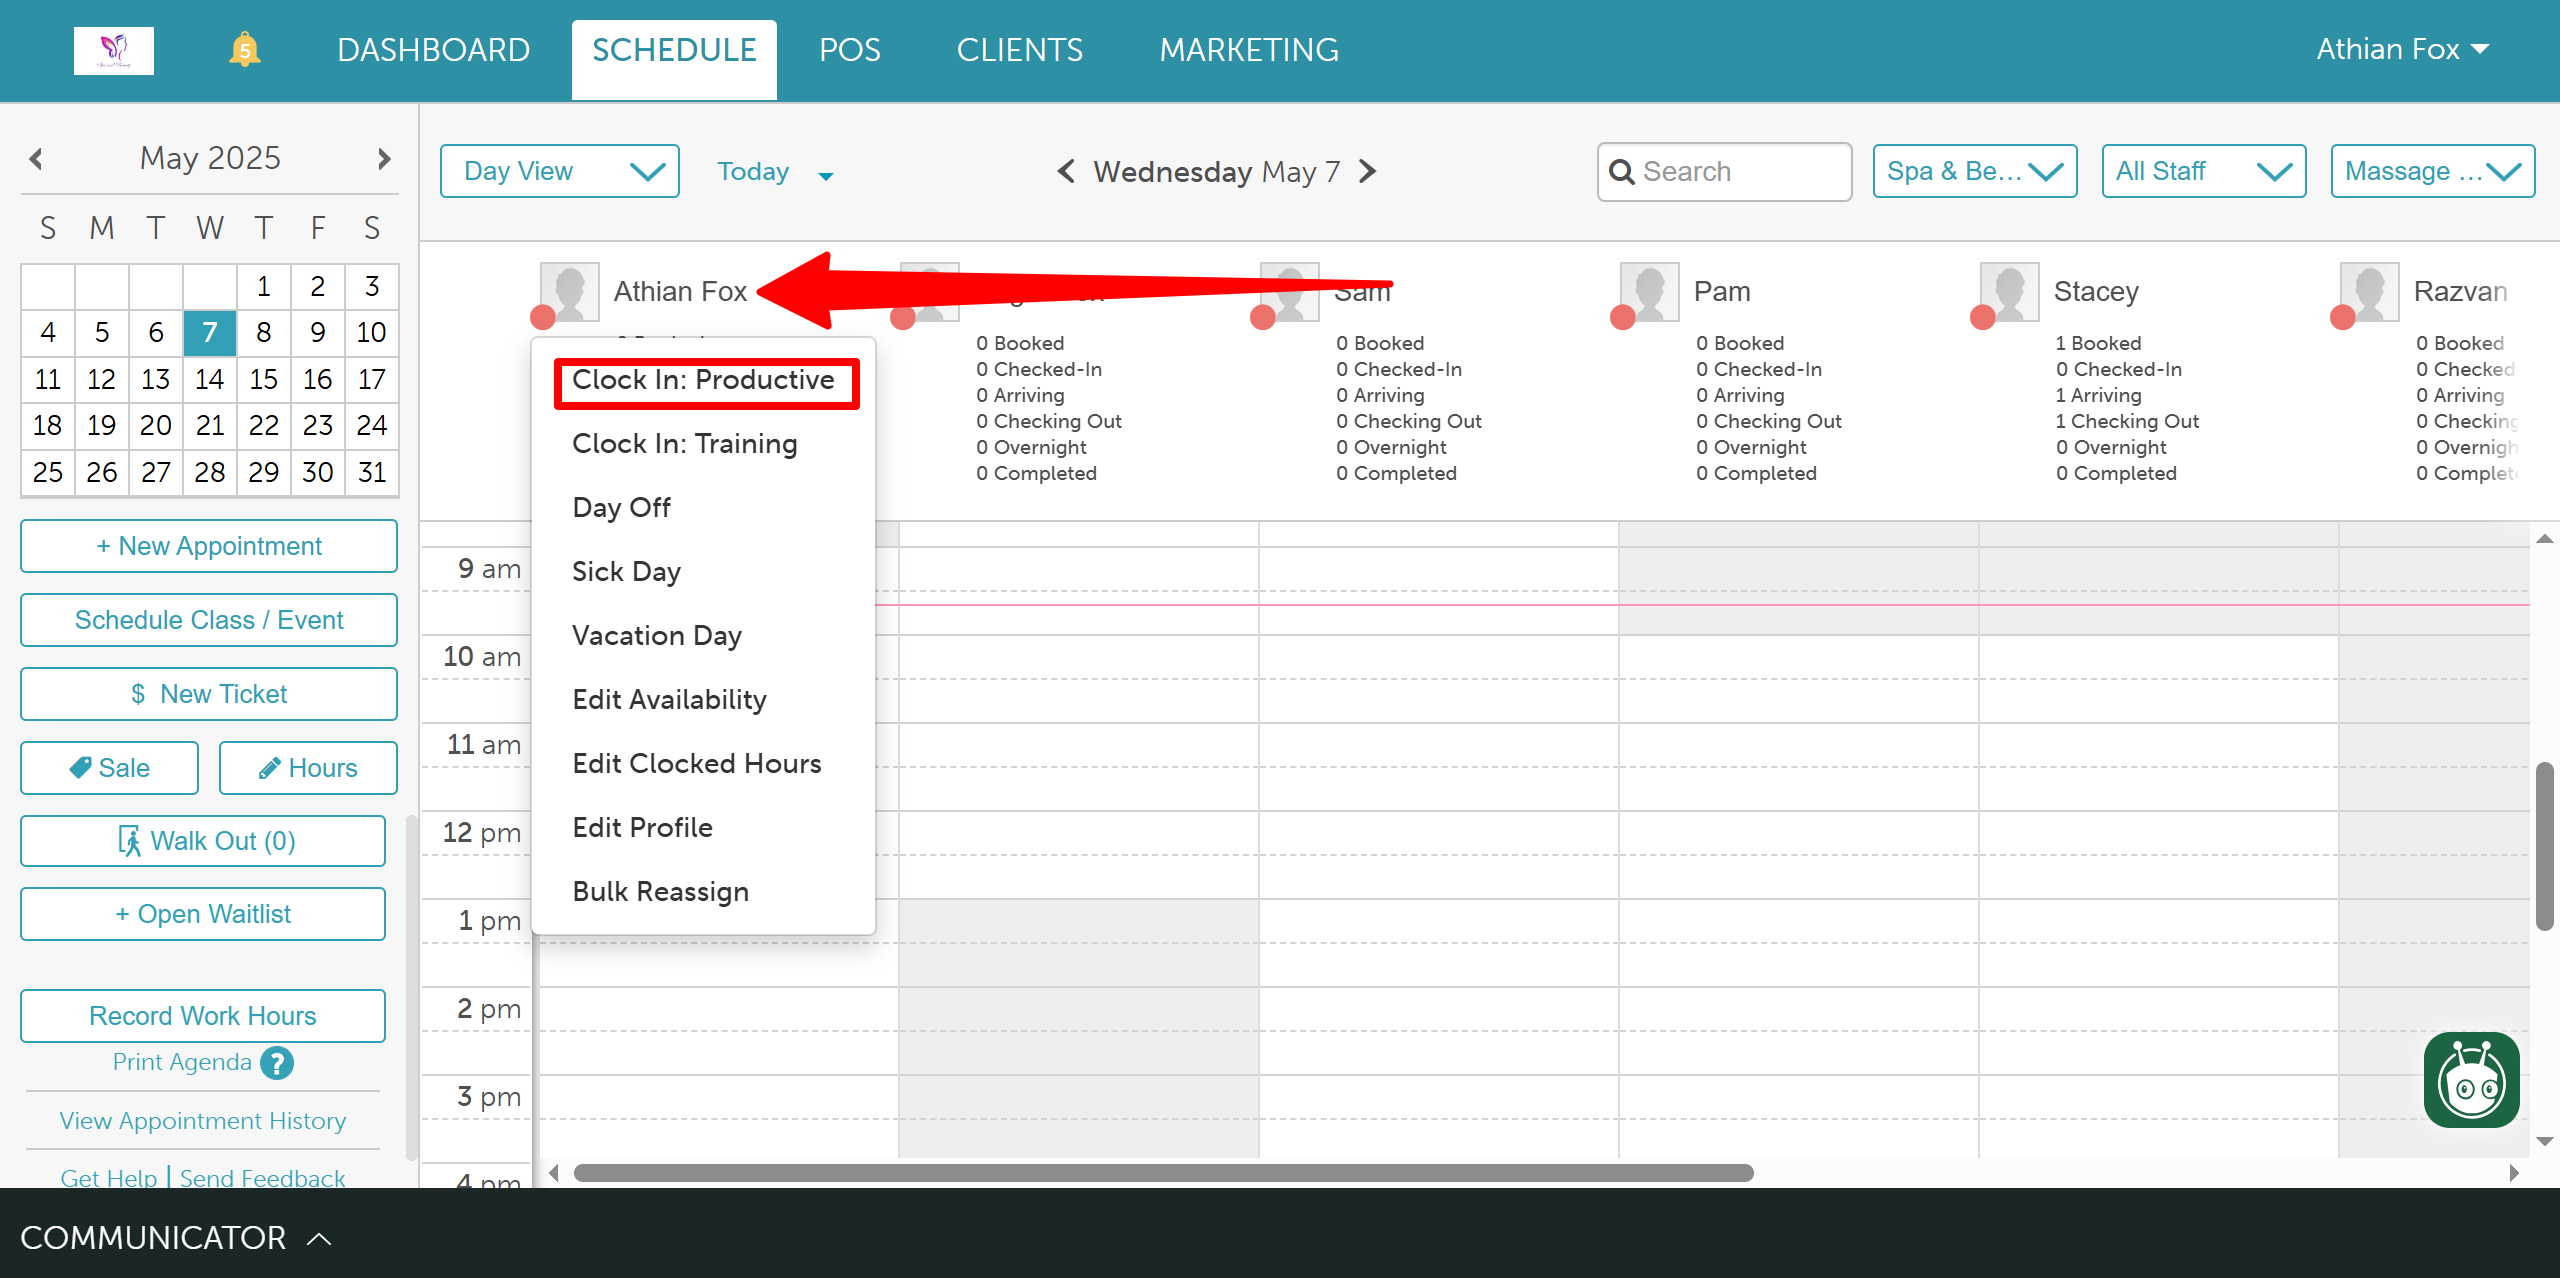Click Stacey's red clock status dot
The image size is (2560, 1278).
click(1982, 318)
